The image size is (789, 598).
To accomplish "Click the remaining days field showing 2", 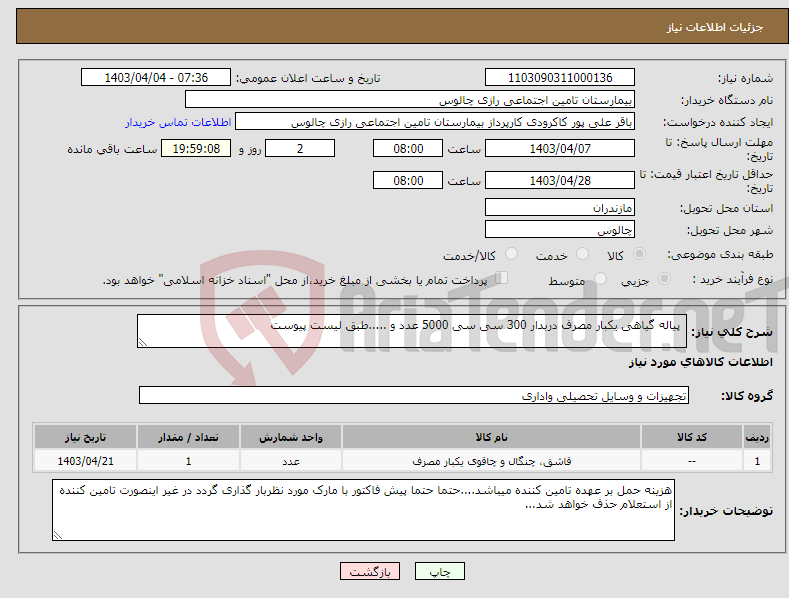I will (x=300, y=148).
